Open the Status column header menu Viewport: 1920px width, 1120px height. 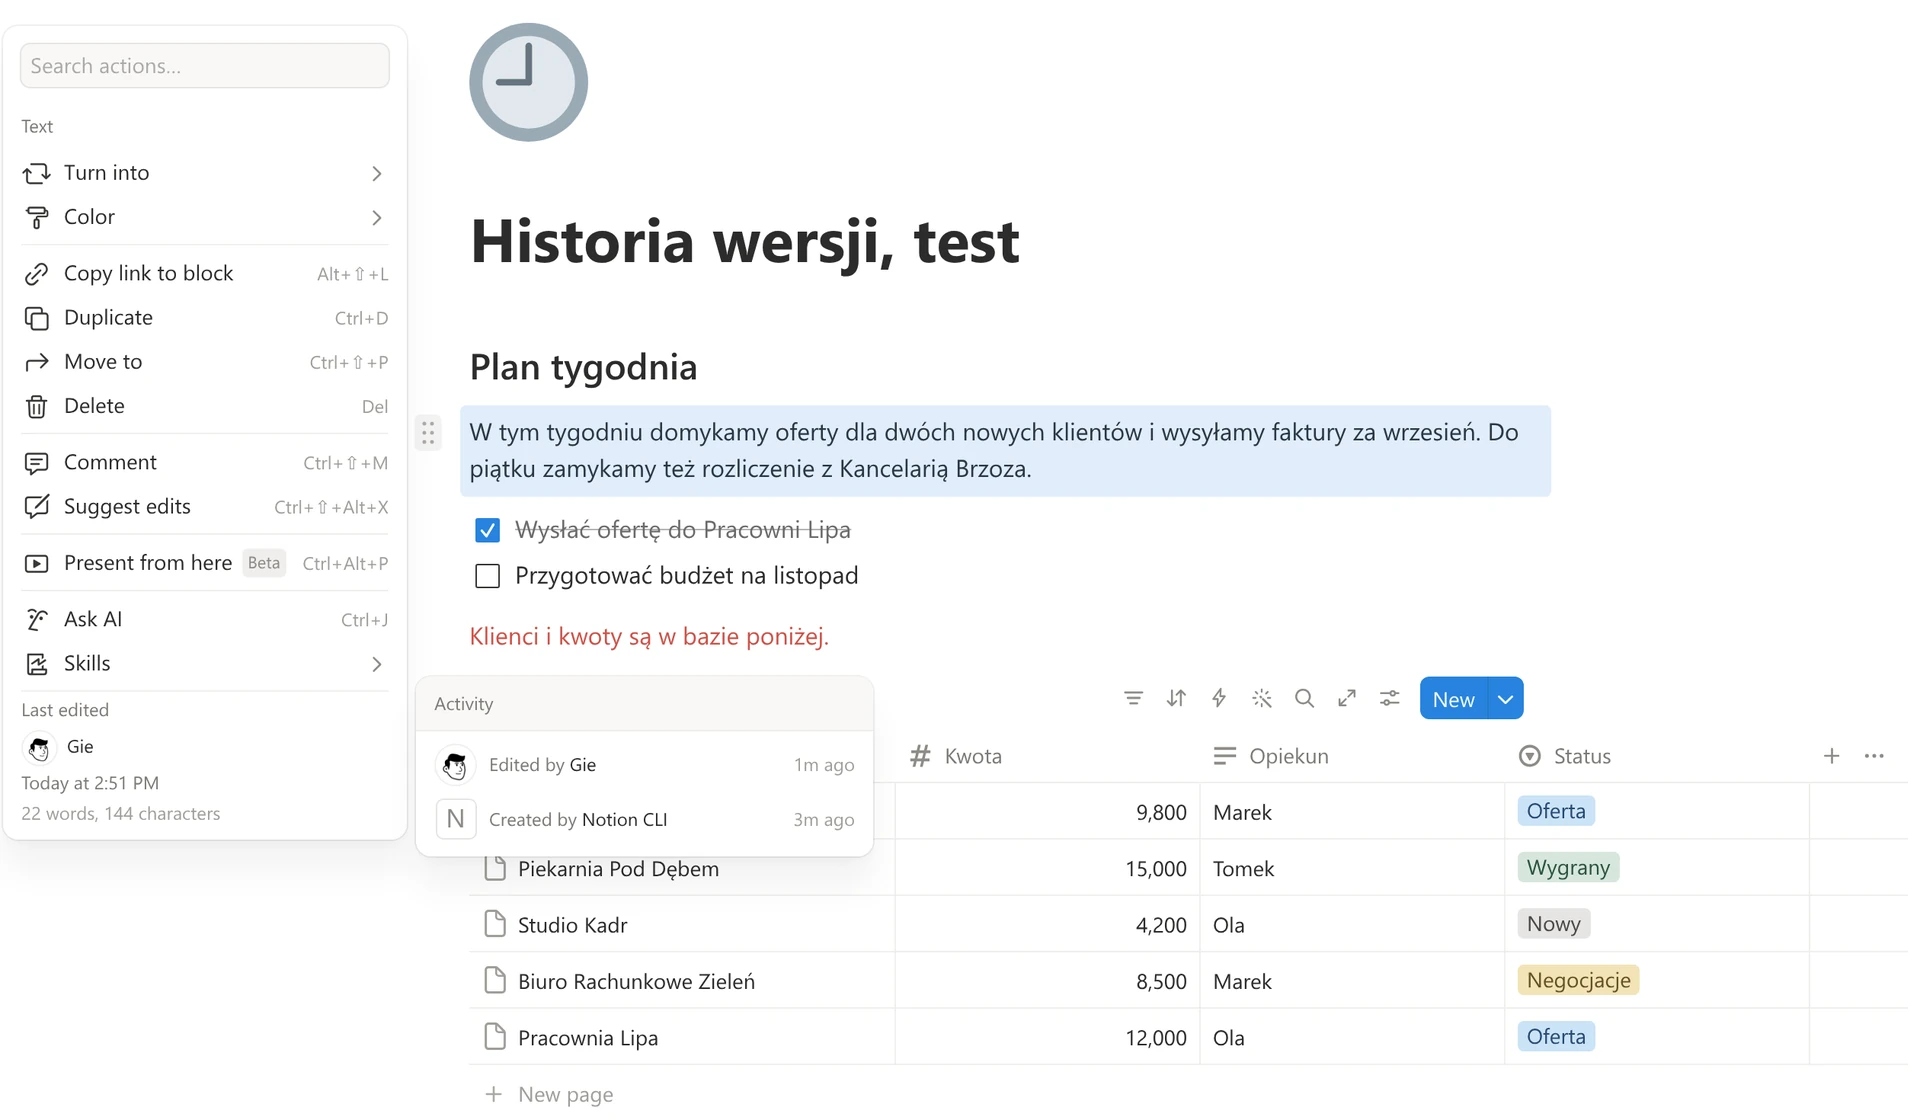(x=1656, y=756)
